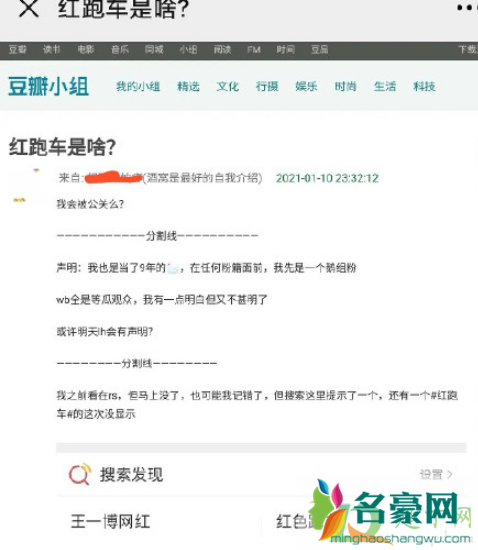The height and width of the screenshot is (550, 478).
Task: Go to 电影 in the top bar
Action: coord(86,49)
